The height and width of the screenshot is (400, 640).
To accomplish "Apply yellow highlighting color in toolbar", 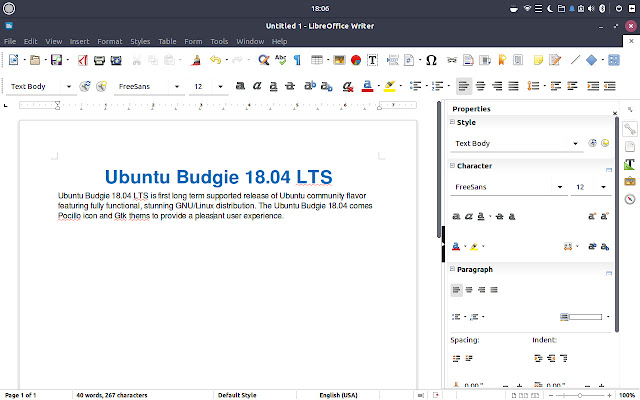I will pyautogui.click(x=389, y=86).
